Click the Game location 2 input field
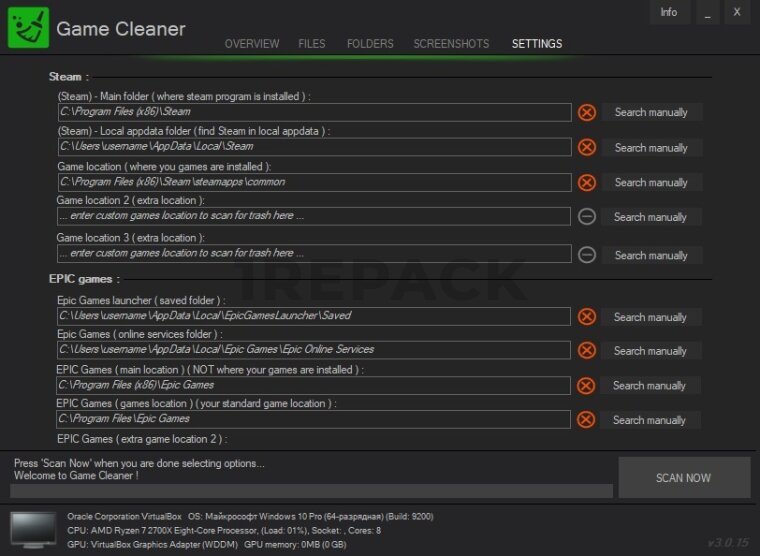This screenshot has width=760, height=556. point(314,216)
